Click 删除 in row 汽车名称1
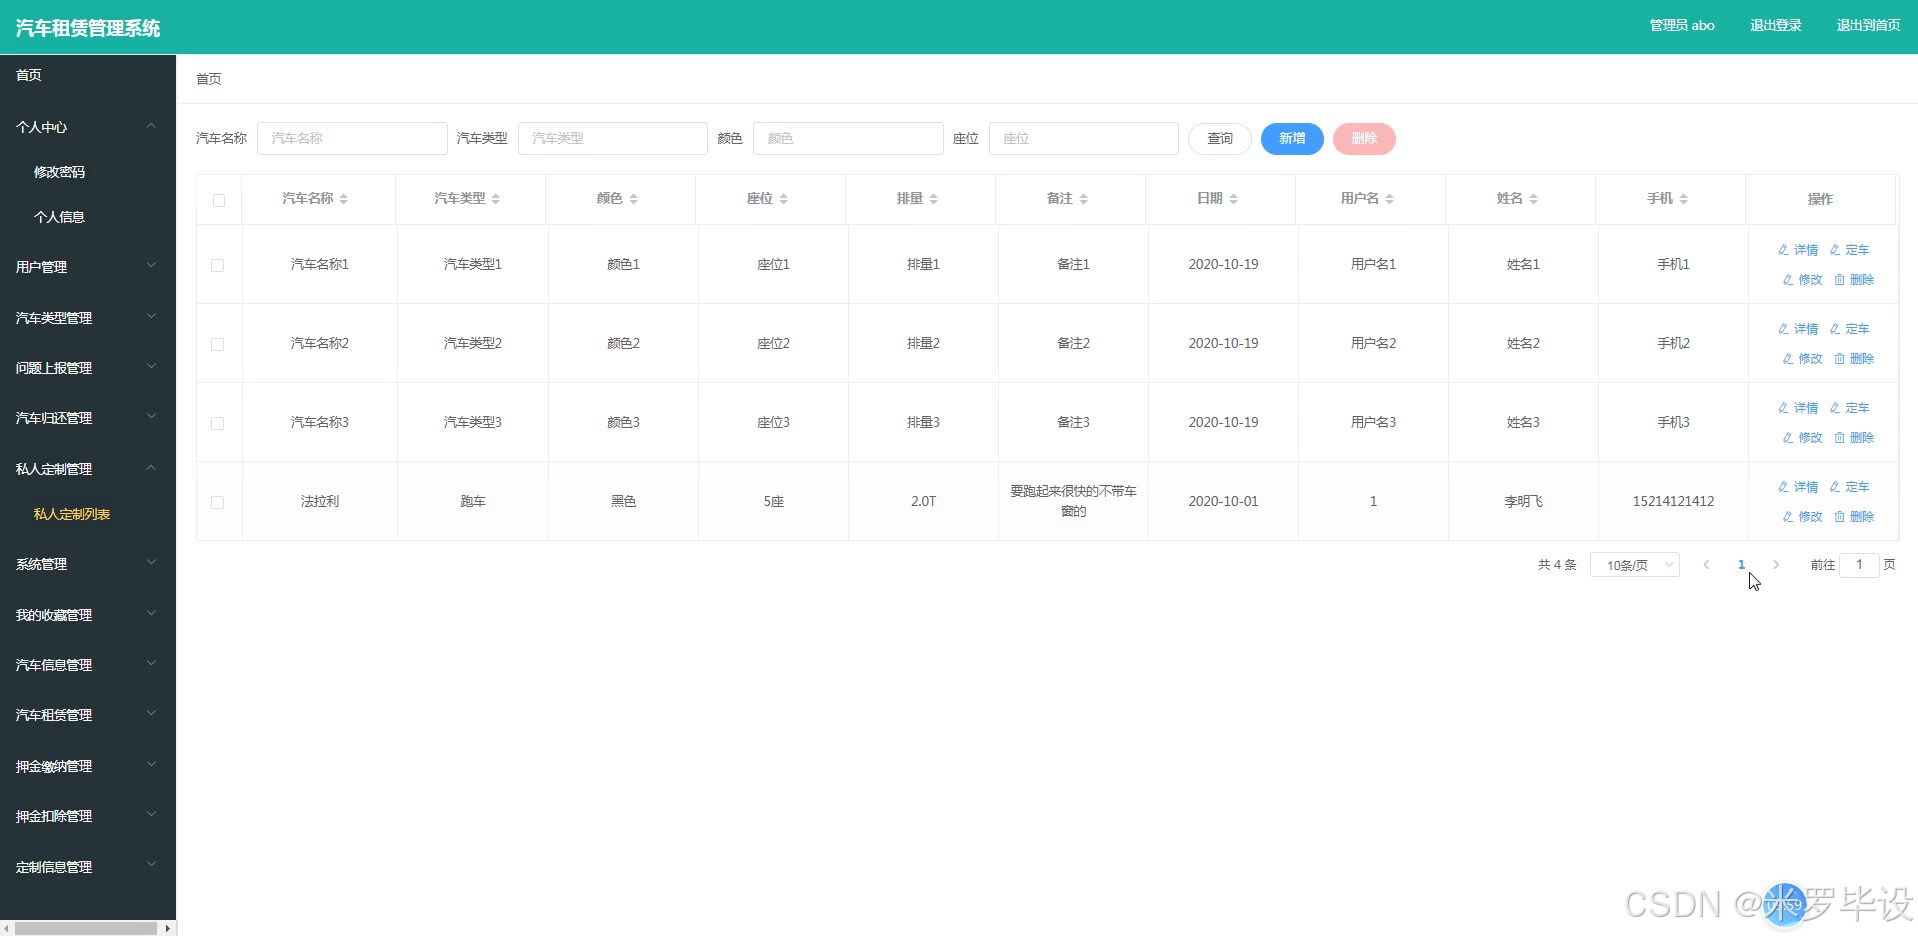Viewport: 1918px width, 936px height. click(x=1854, y=280)
